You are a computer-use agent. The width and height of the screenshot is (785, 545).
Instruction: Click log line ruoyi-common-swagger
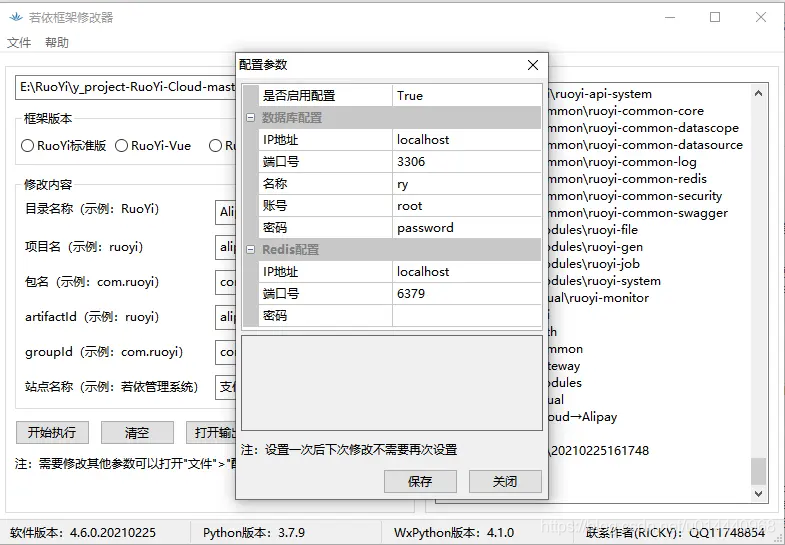[x=638, y=213]
